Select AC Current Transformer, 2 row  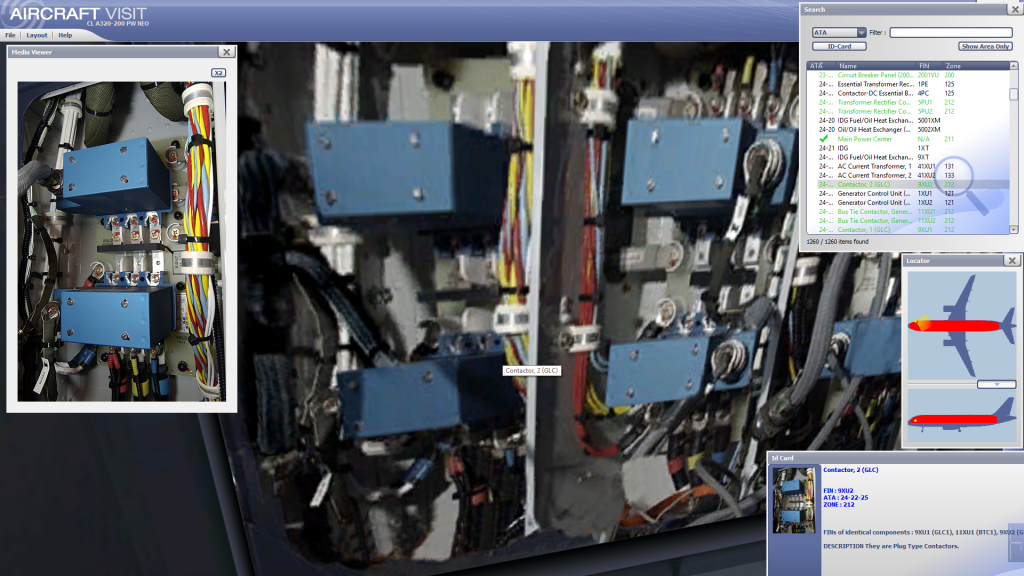(x=908, y=176)
